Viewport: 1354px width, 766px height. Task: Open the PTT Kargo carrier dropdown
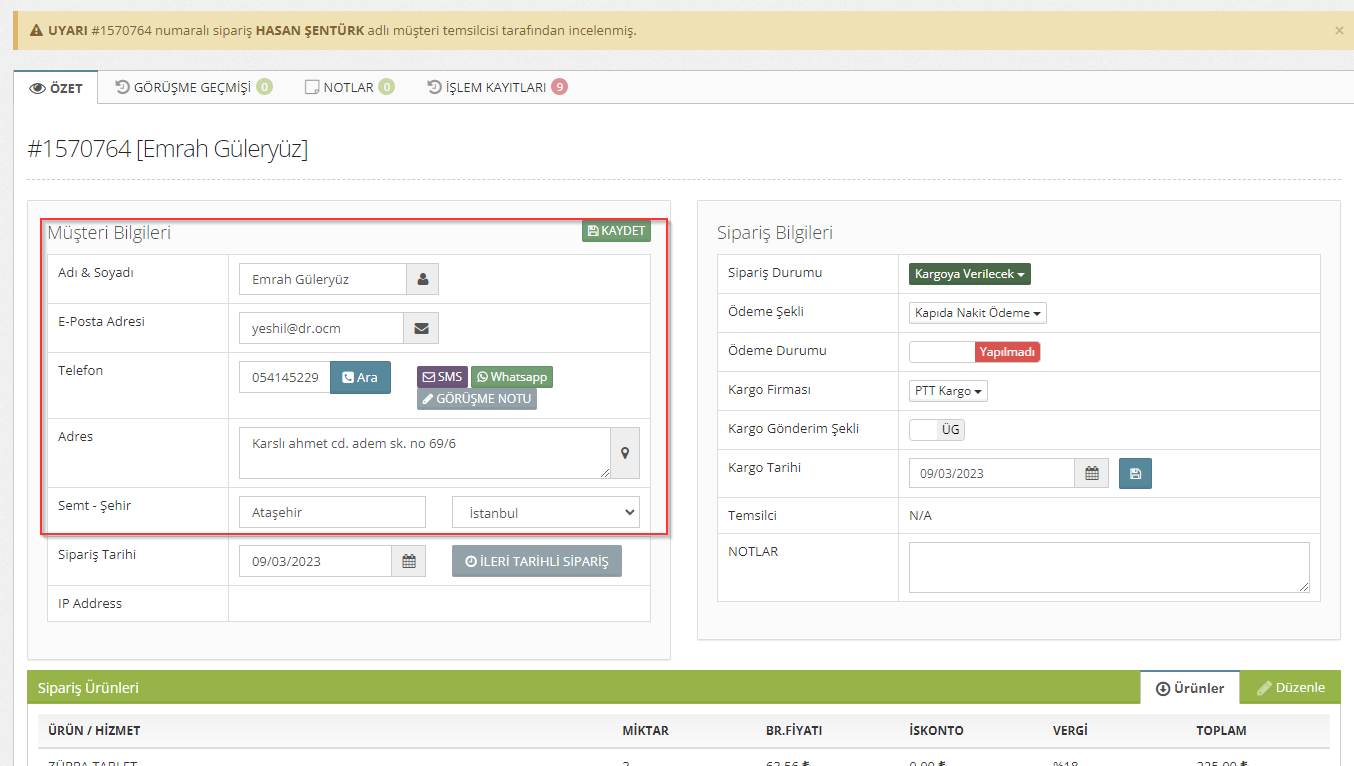click(x=948, y=391)
